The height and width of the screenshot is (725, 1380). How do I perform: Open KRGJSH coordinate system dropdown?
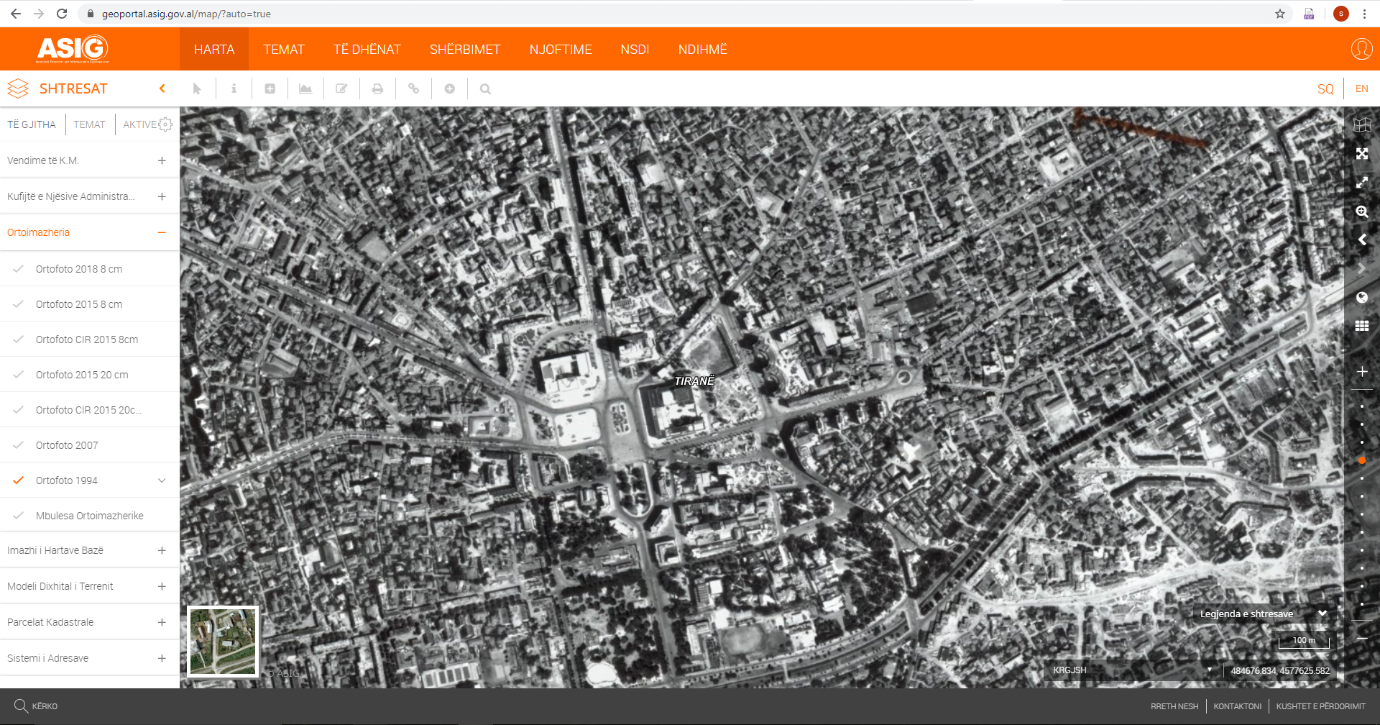pos(1132,670)
